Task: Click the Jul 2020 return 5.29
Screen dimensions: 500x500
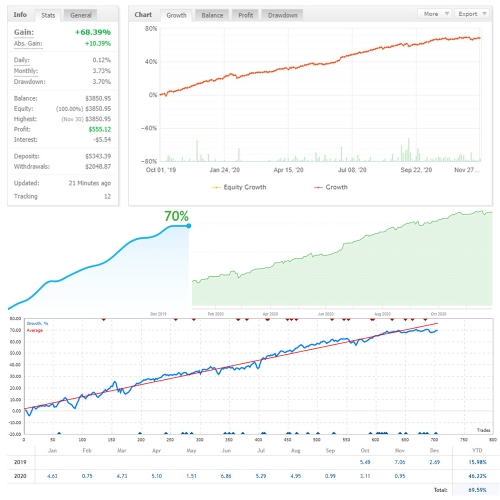Action: click(x=261, y=476)
